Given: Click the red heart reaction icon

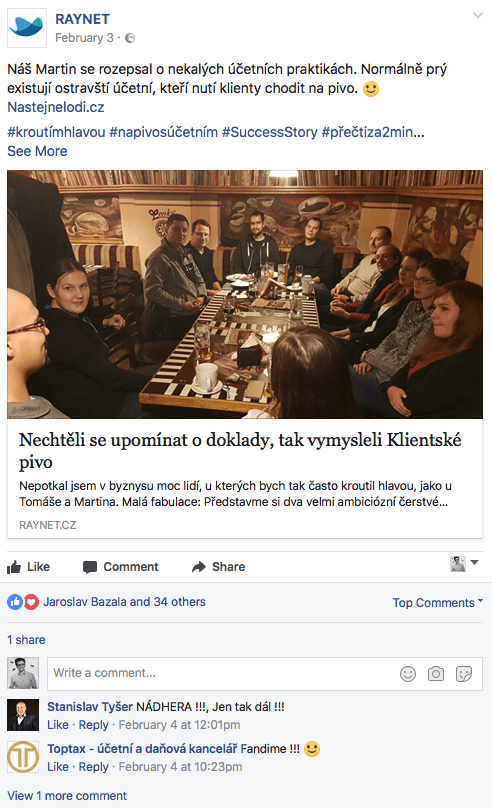Looking at the screenshot, I should pos(31,602).
